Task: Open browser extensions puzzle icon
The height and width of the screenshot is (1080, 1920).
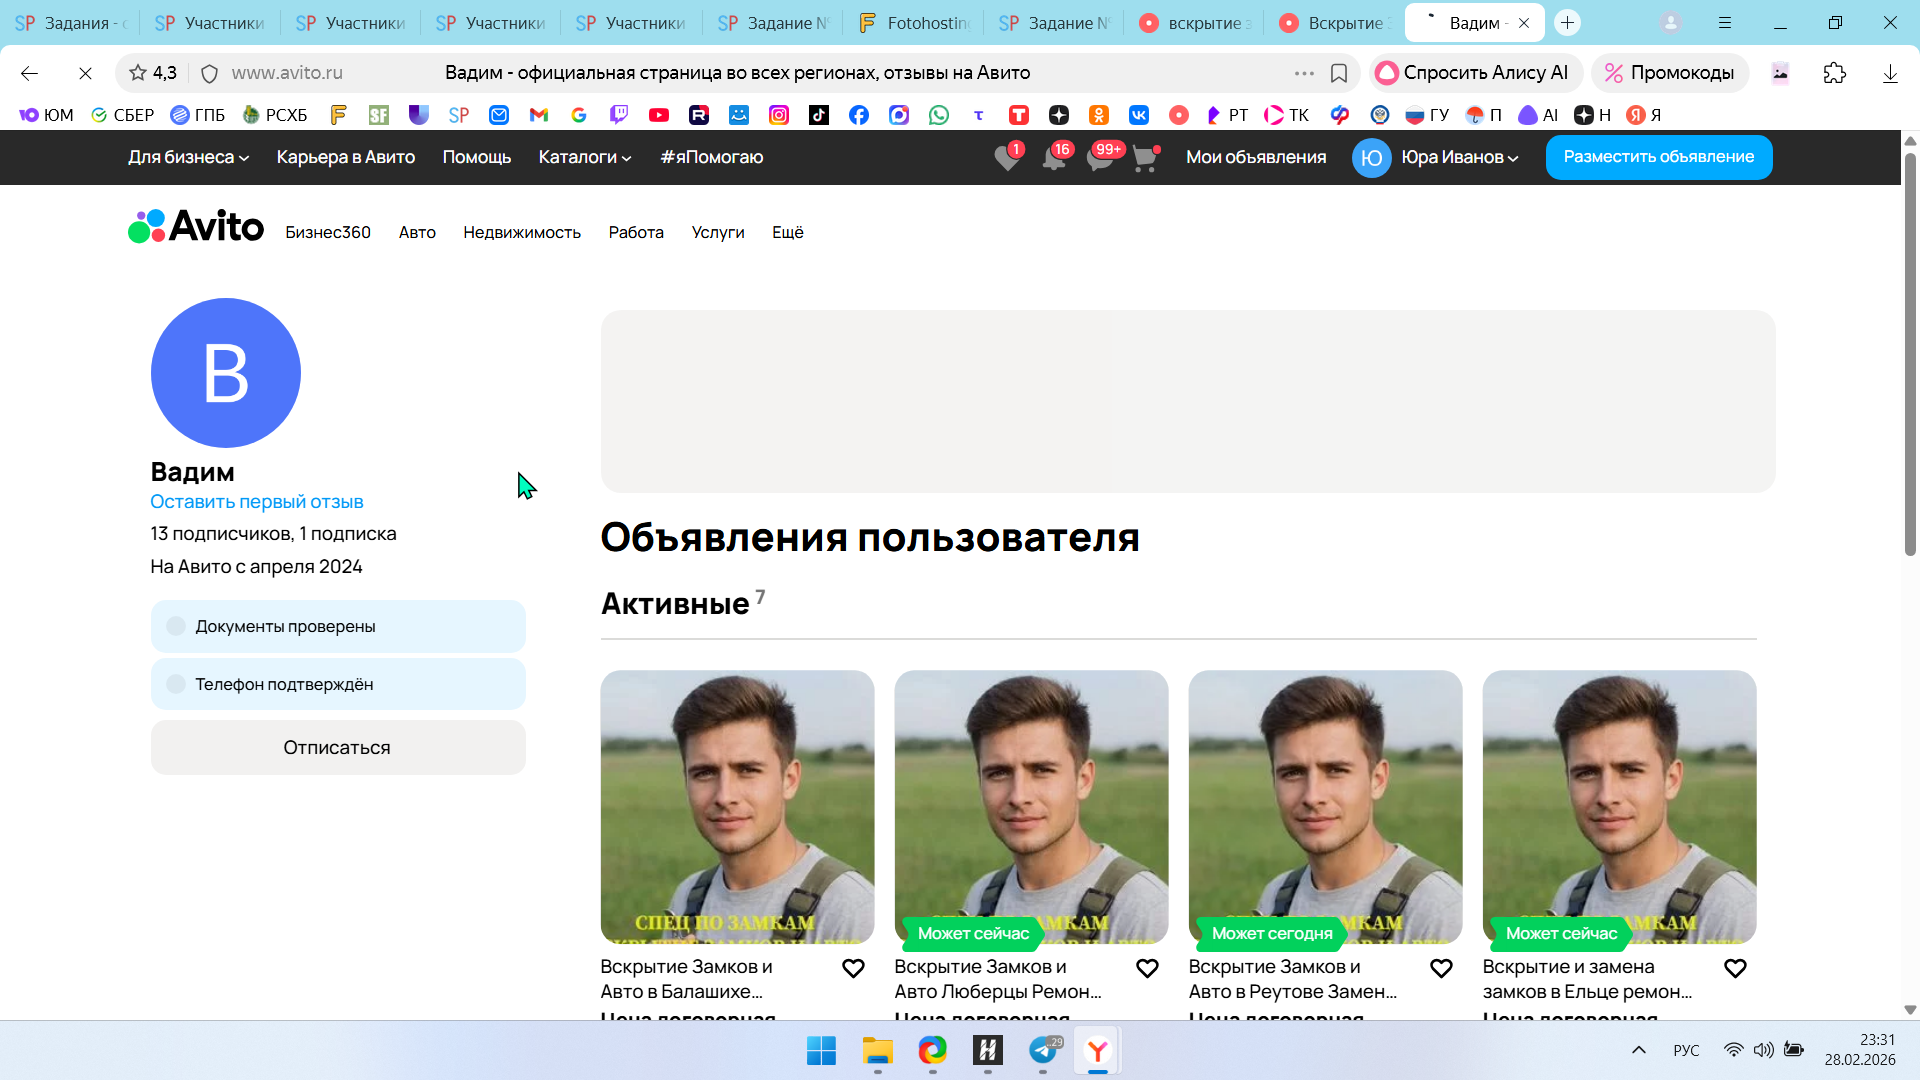Action: click(1834, 73)
